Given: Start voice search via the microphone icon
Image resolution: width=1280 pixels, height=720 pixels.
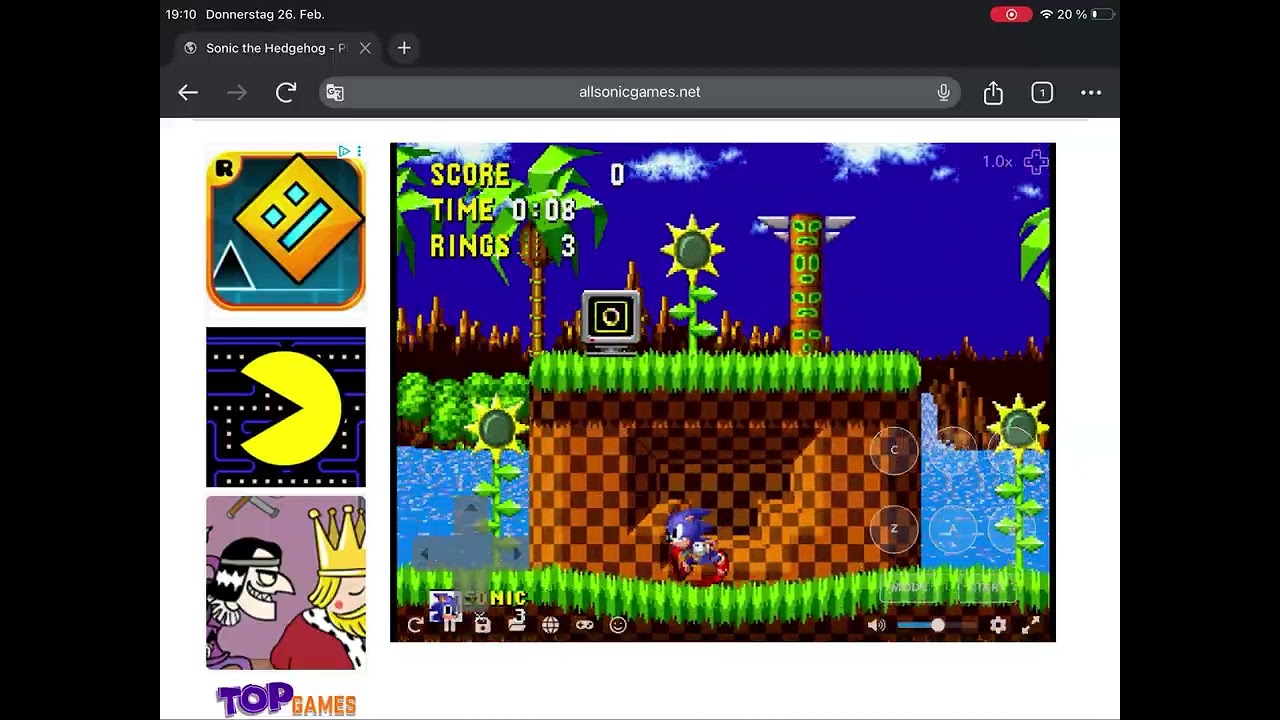Looking at the screenshot, I should (943, 92).
